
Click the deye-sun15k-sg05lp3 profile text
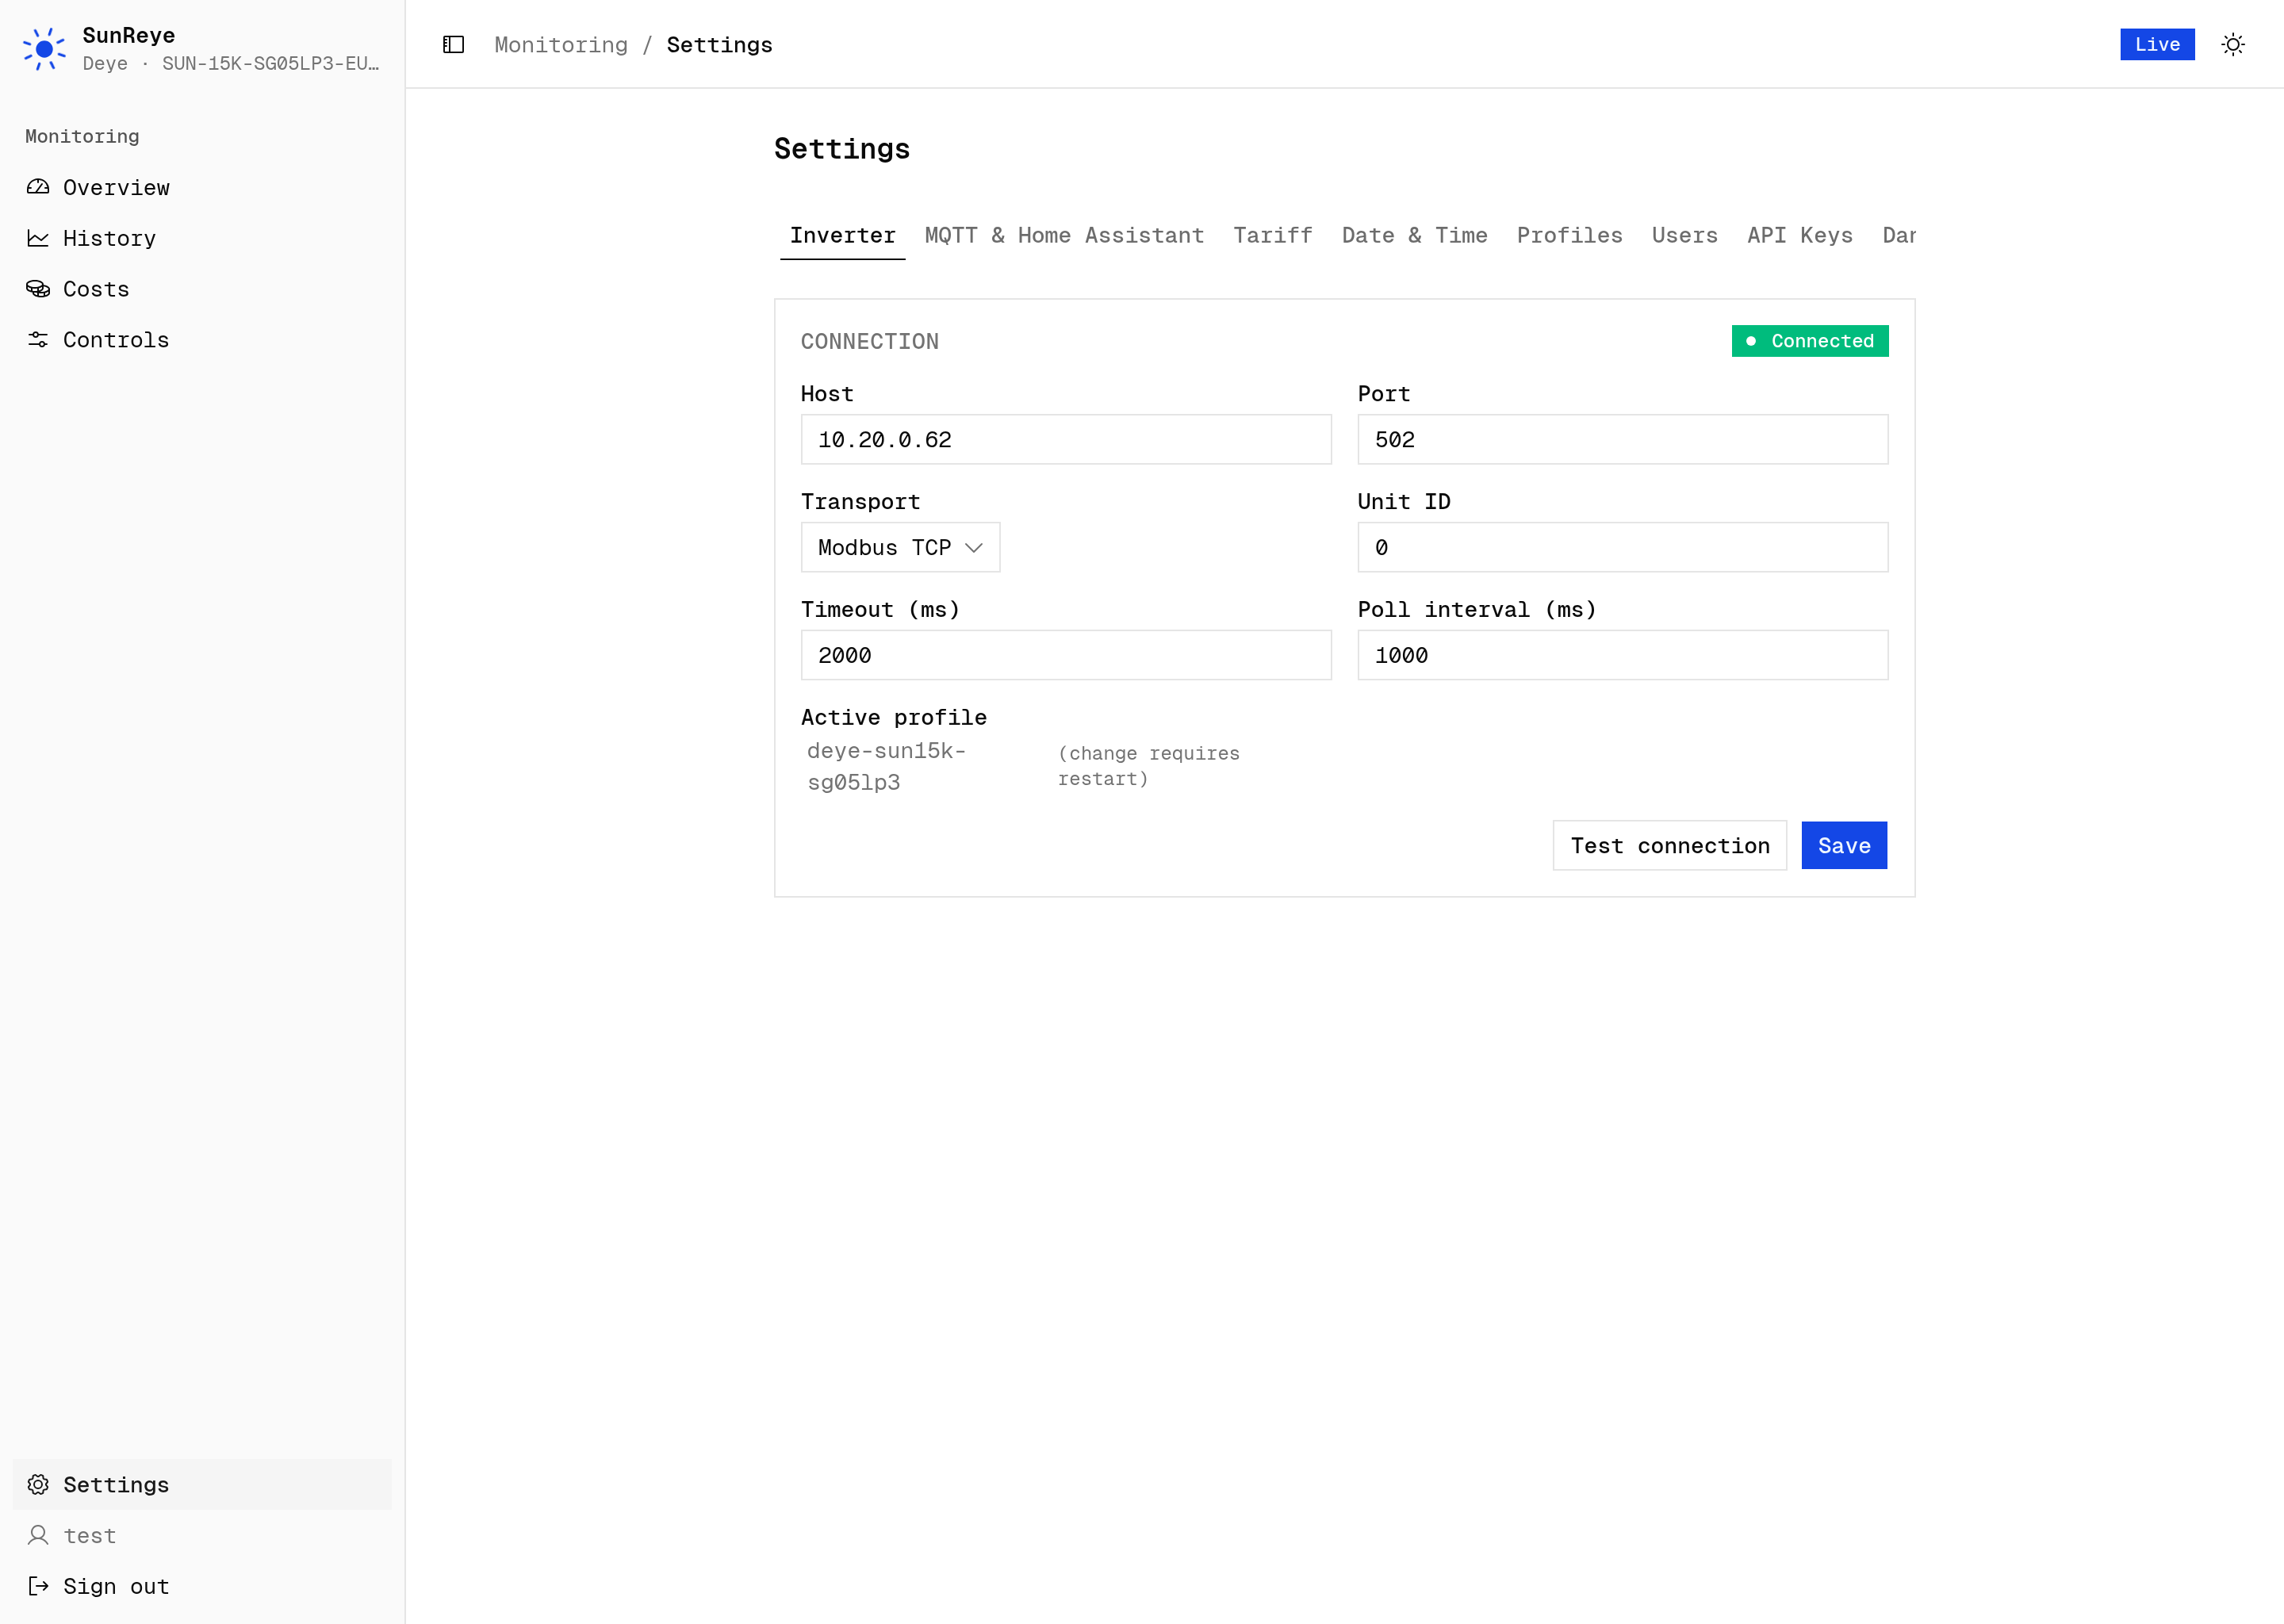pos(887,767)
